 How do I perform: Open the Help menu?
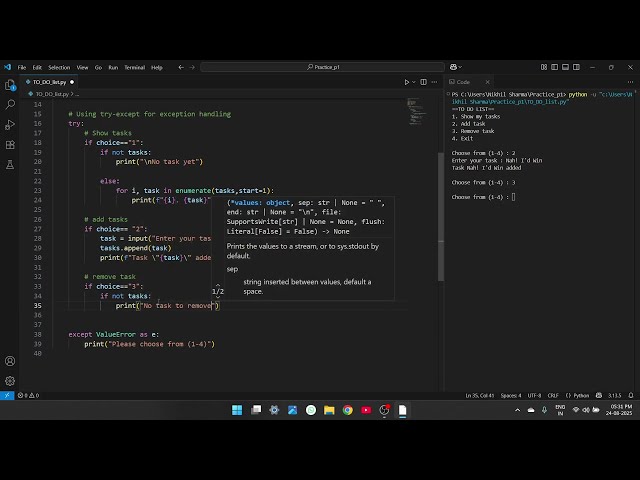pos(157,67)
